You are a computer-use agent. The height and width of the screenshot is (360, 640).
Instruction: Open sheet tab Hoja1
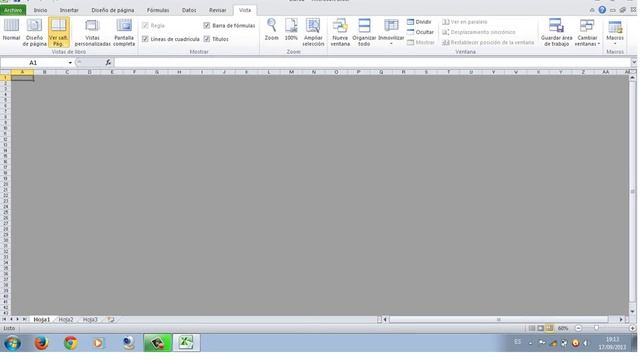click(x=41, y=320)
